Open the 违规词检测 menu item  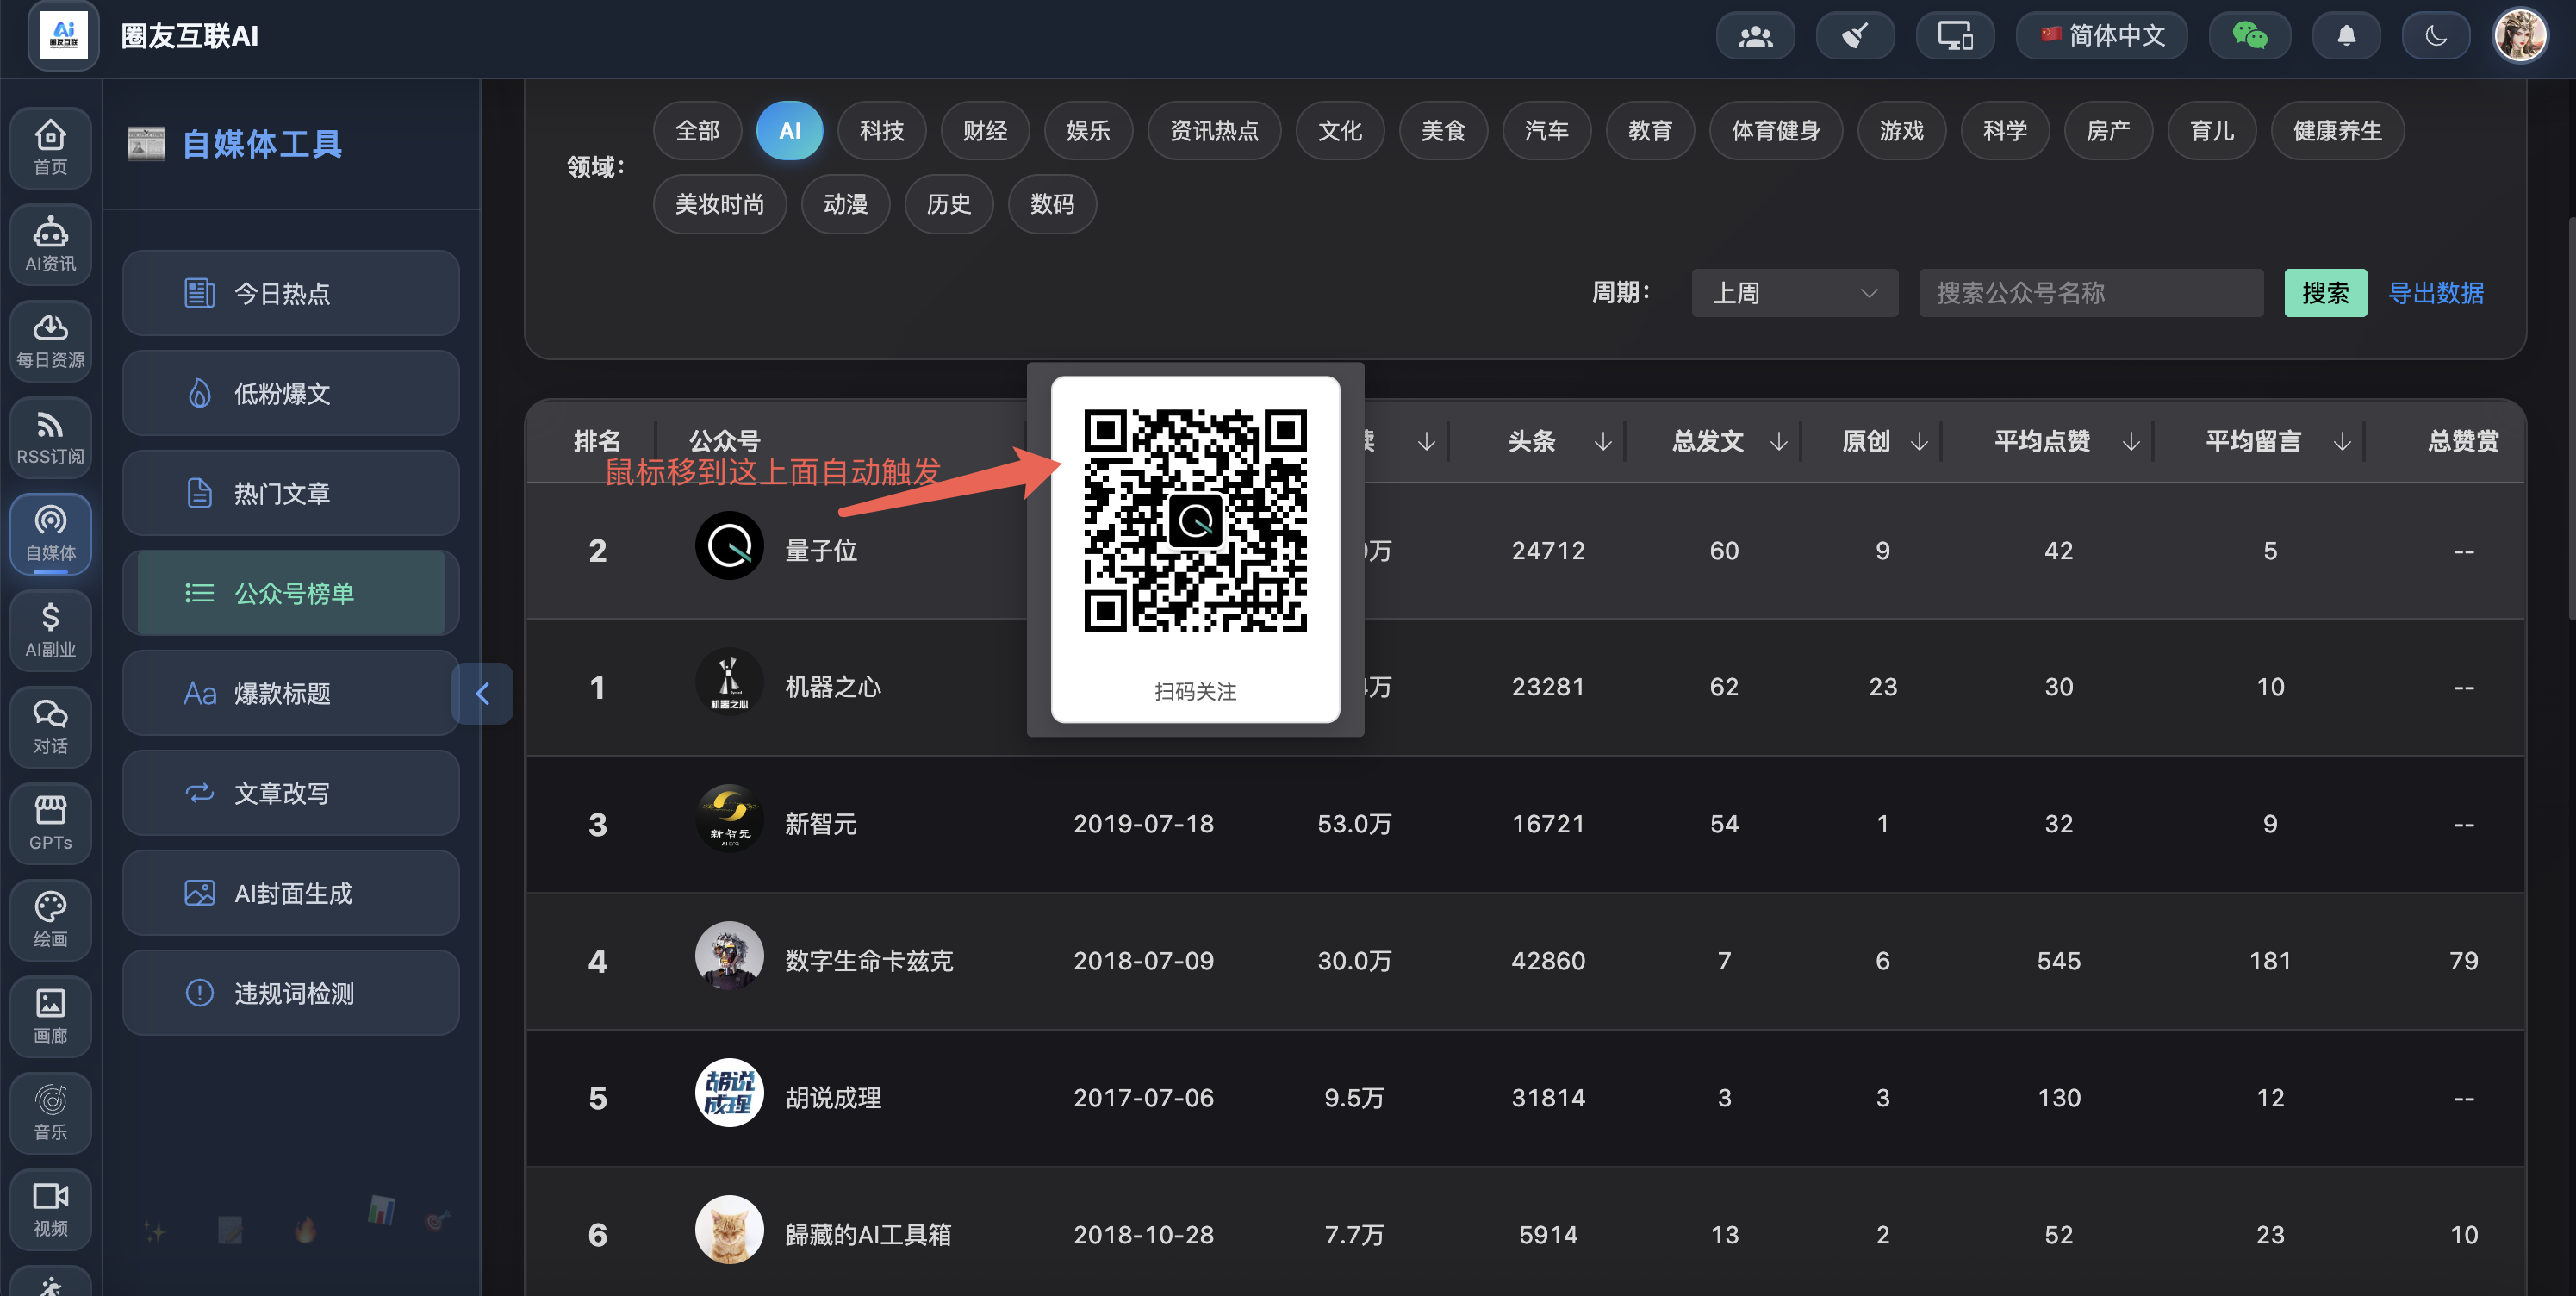[291, 993]
